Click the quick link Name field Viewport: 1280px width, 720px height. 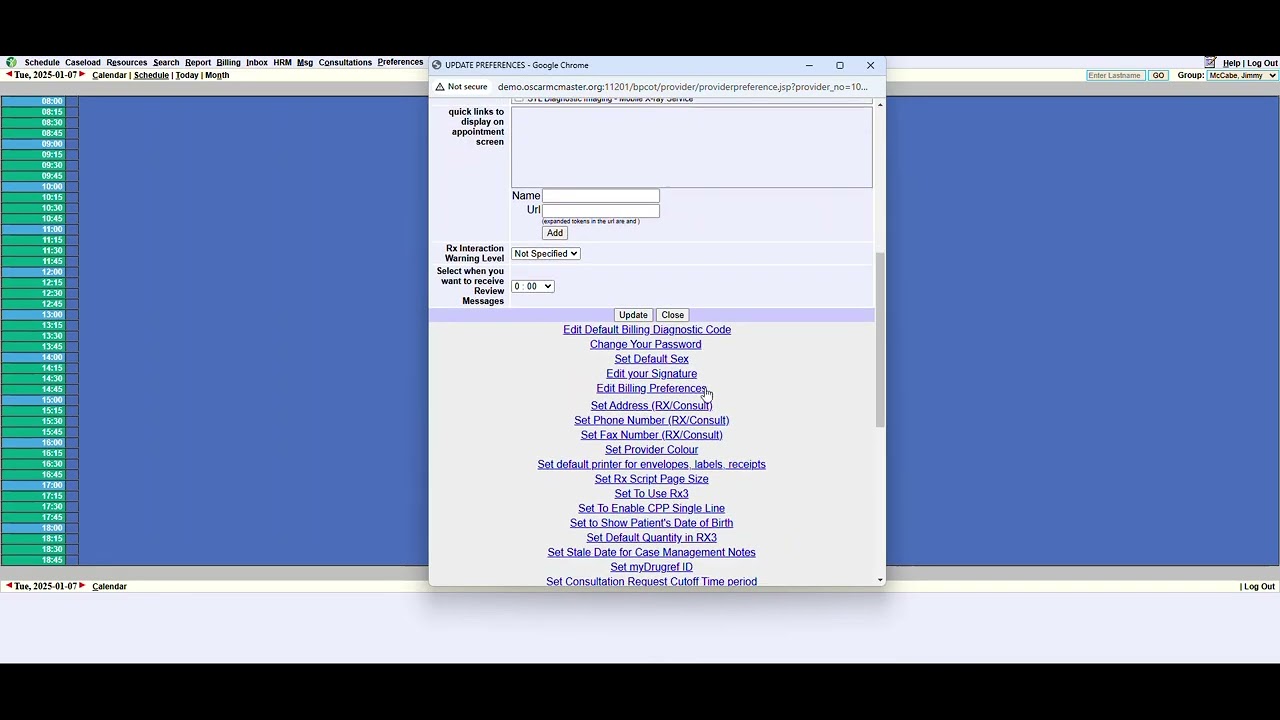(x=600, y=196)
